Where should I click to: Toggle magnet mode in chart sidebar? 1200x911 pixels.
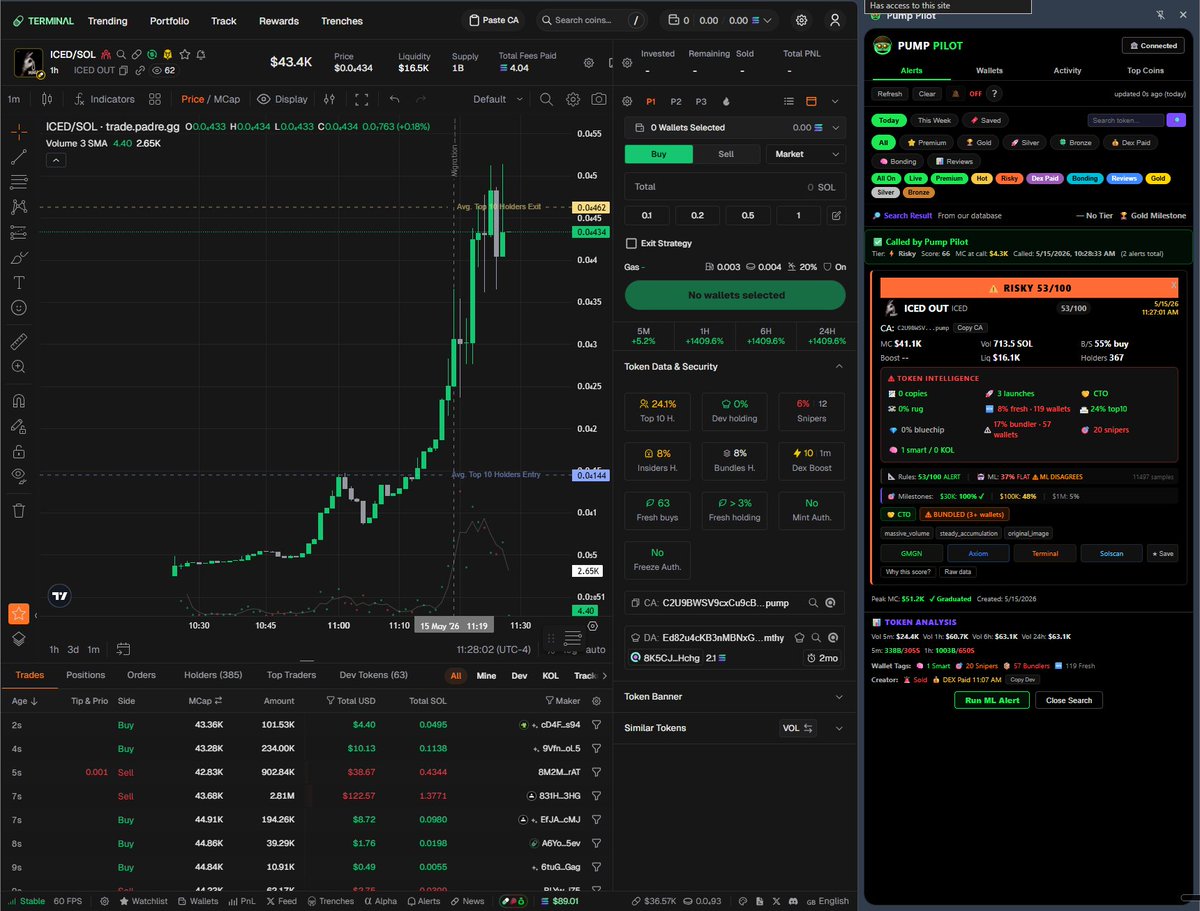click(18, 402)
